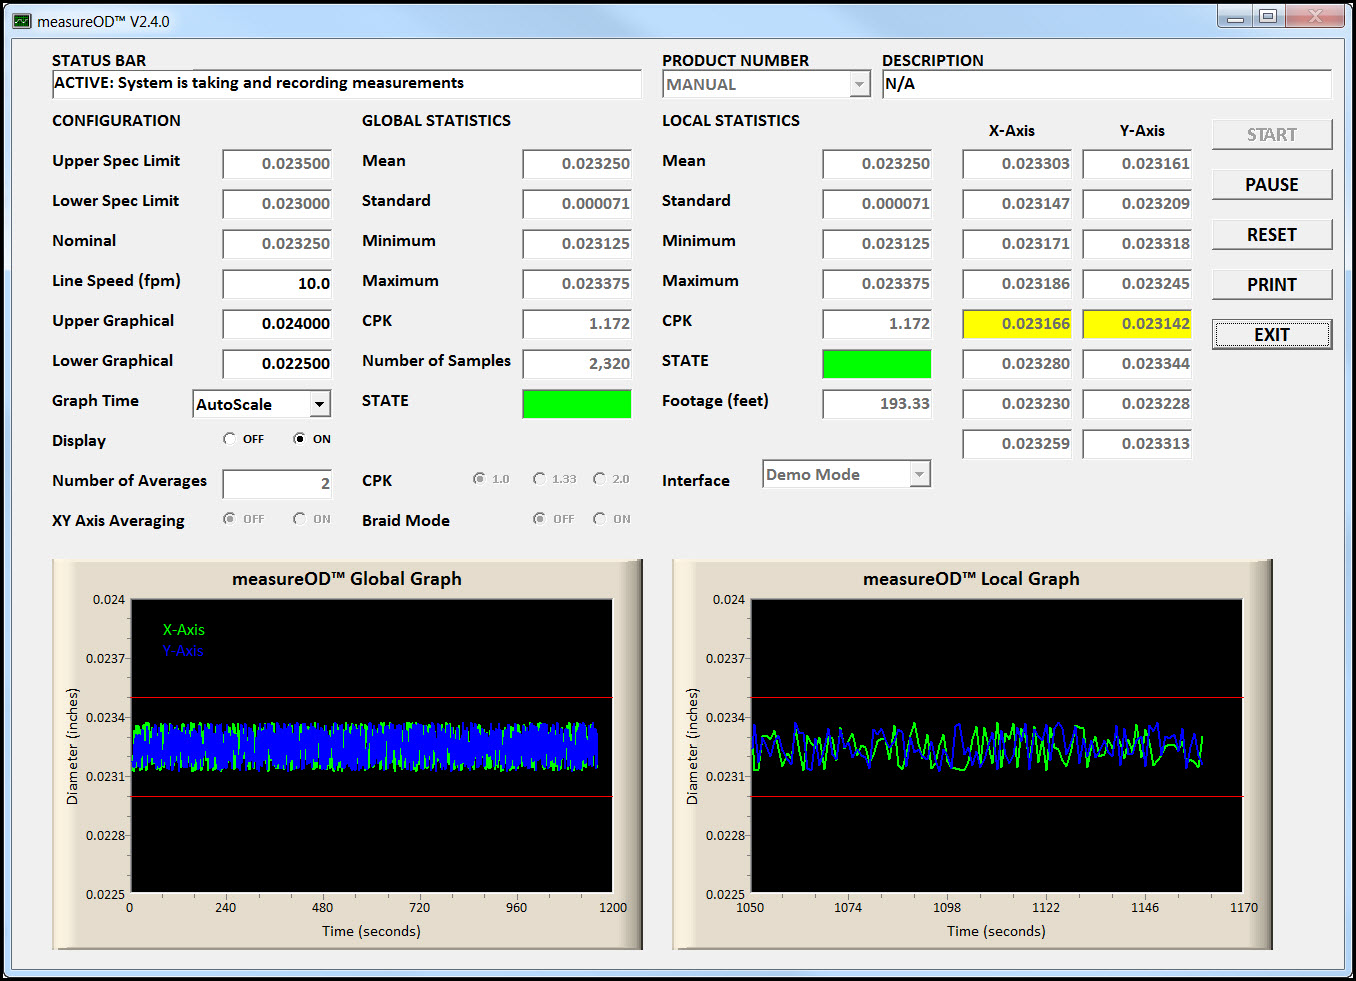1356x981 pixels.
Task: Select Number of Samples value 2,320
Action: point(577,364)
